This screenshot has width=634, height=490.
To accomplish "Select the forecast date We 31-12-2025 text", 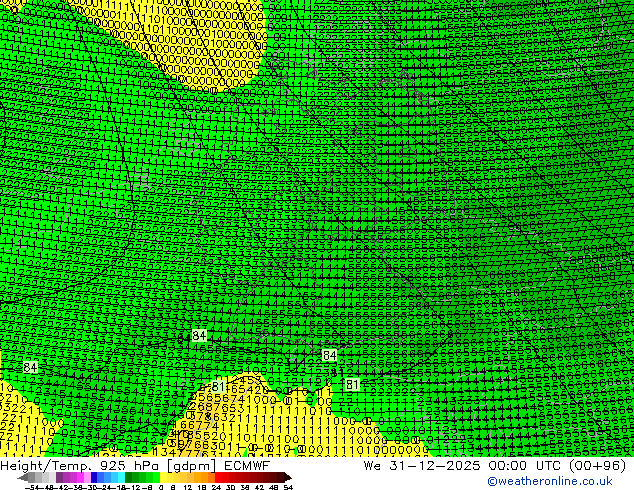I will [x=422, y=465].
